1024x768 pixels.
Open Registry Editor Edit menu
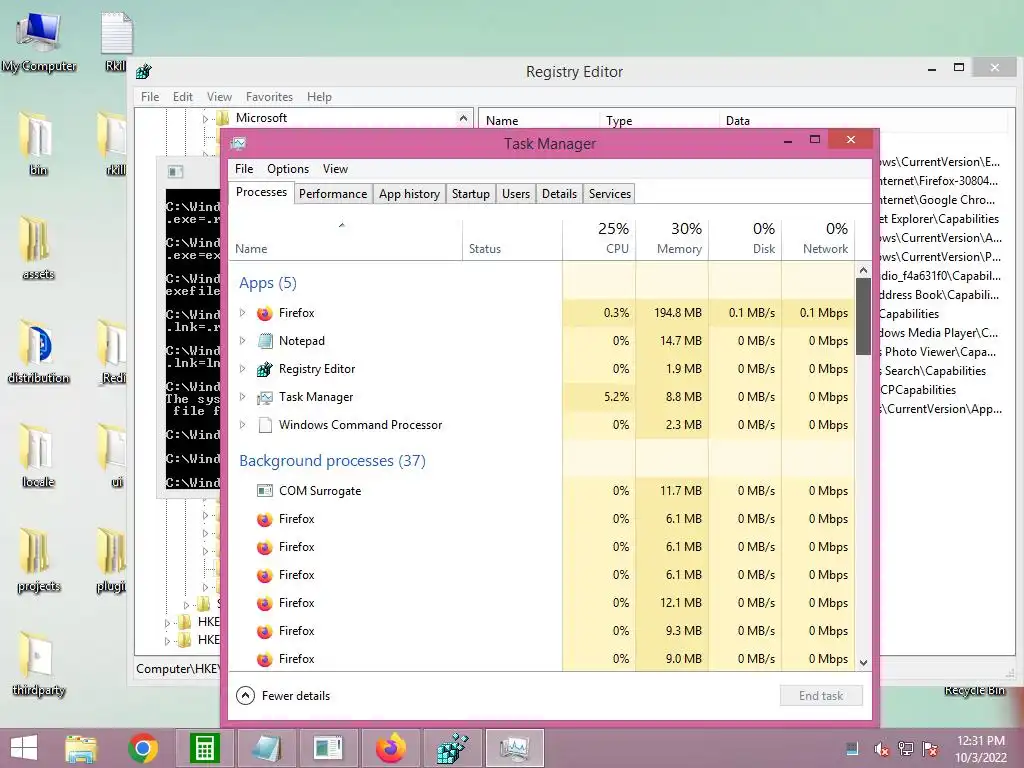point(183,97)
